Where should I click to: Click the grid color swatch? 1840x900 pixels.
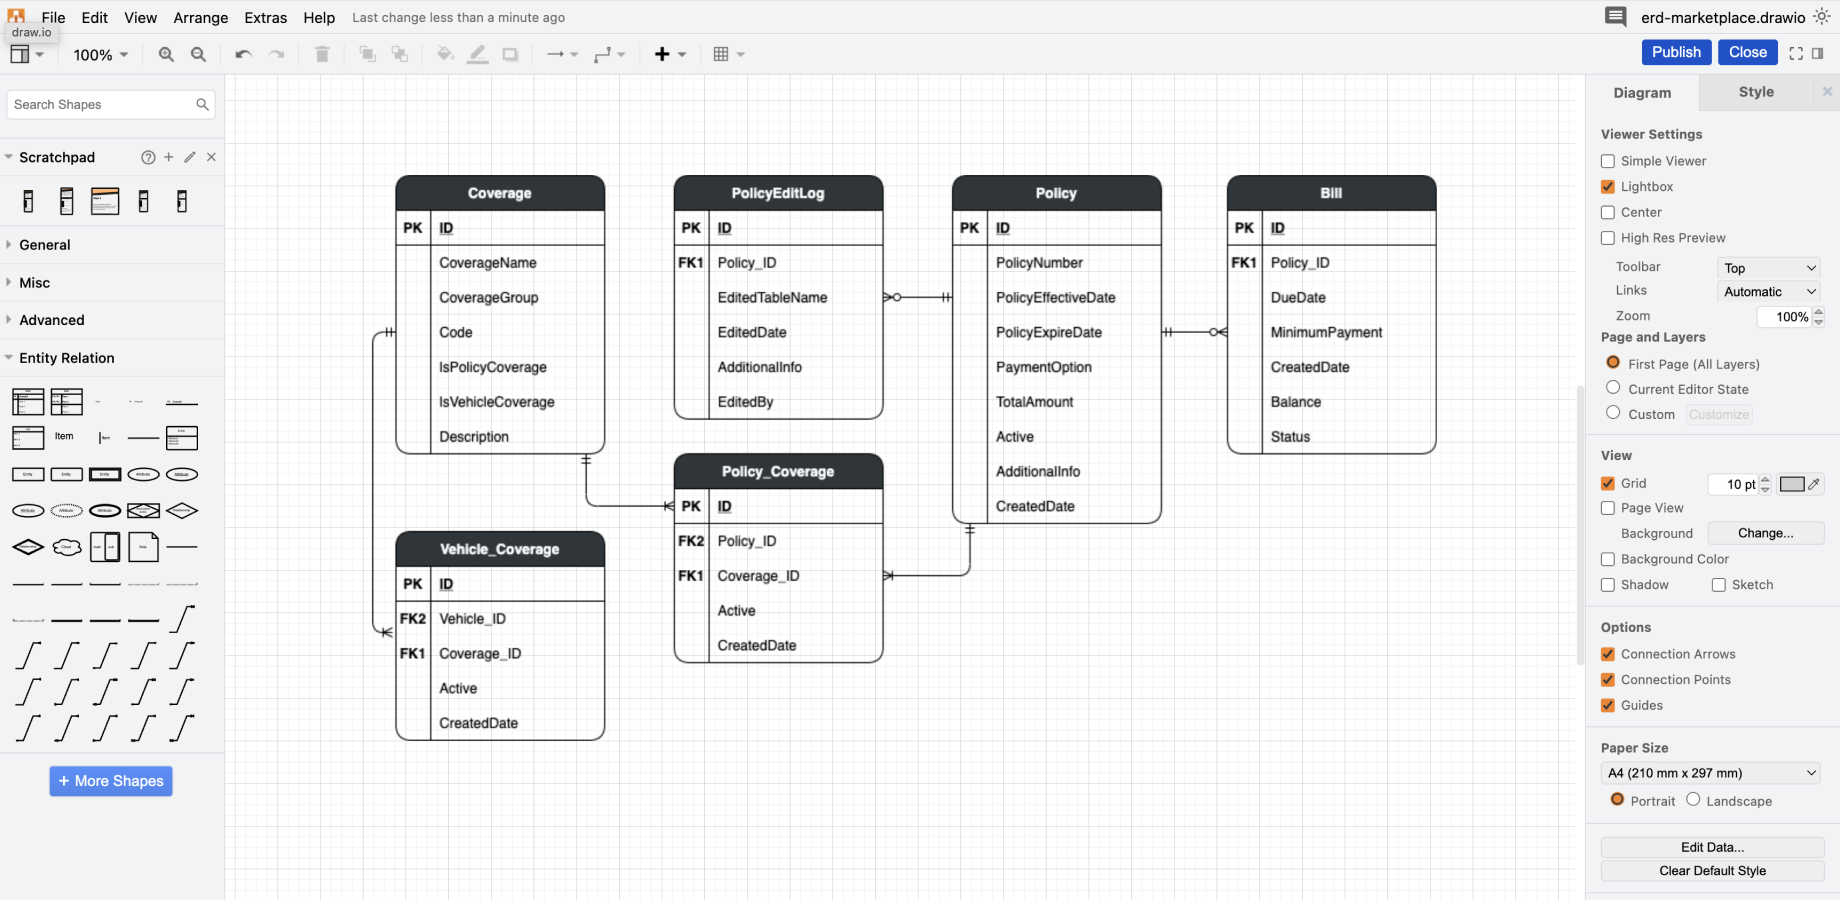pos(1793,484)
